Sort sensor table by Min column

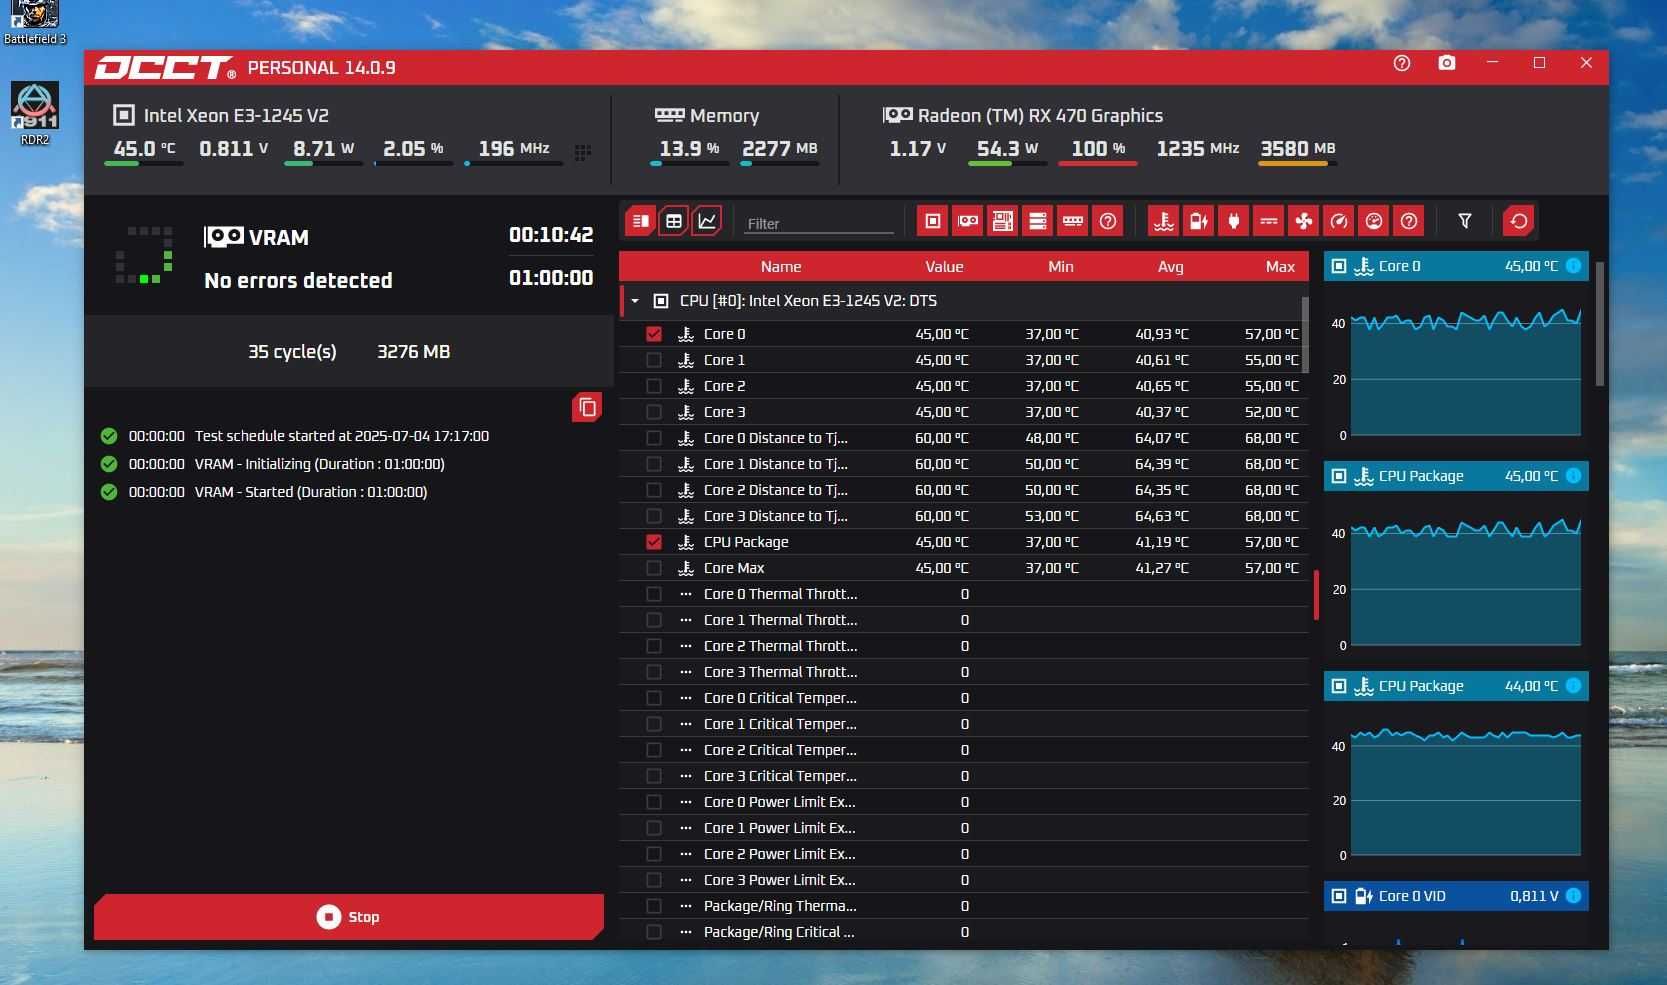(x=1061, y=267)
